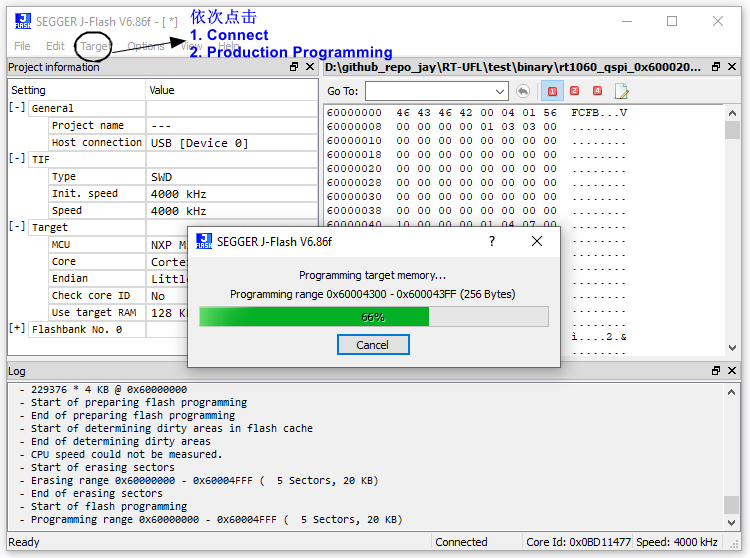Select the Flashbank No. 0 row label
The image size is (750, 558).
[77, 329]
